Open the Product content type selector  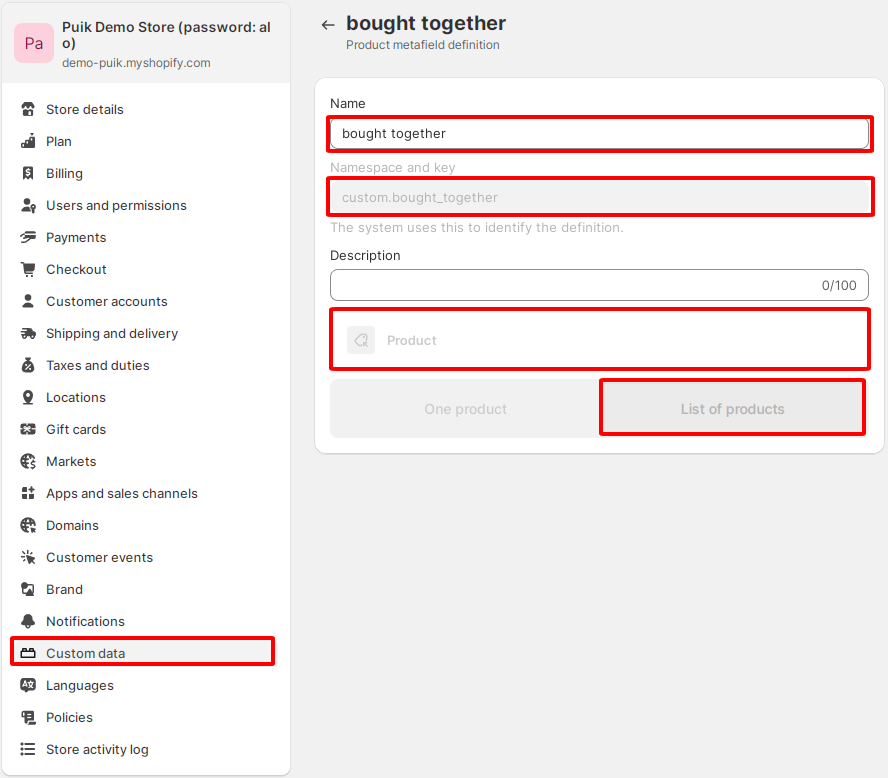[x=600, y=340]
